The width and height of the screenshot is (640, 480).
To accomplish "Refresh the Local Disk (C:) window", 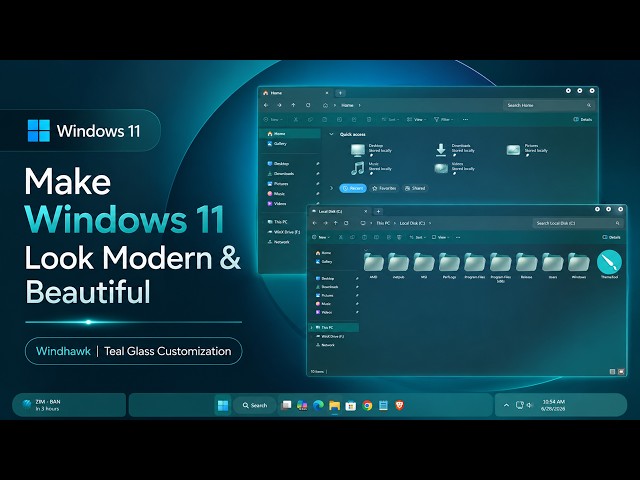I will pos(346,223).
